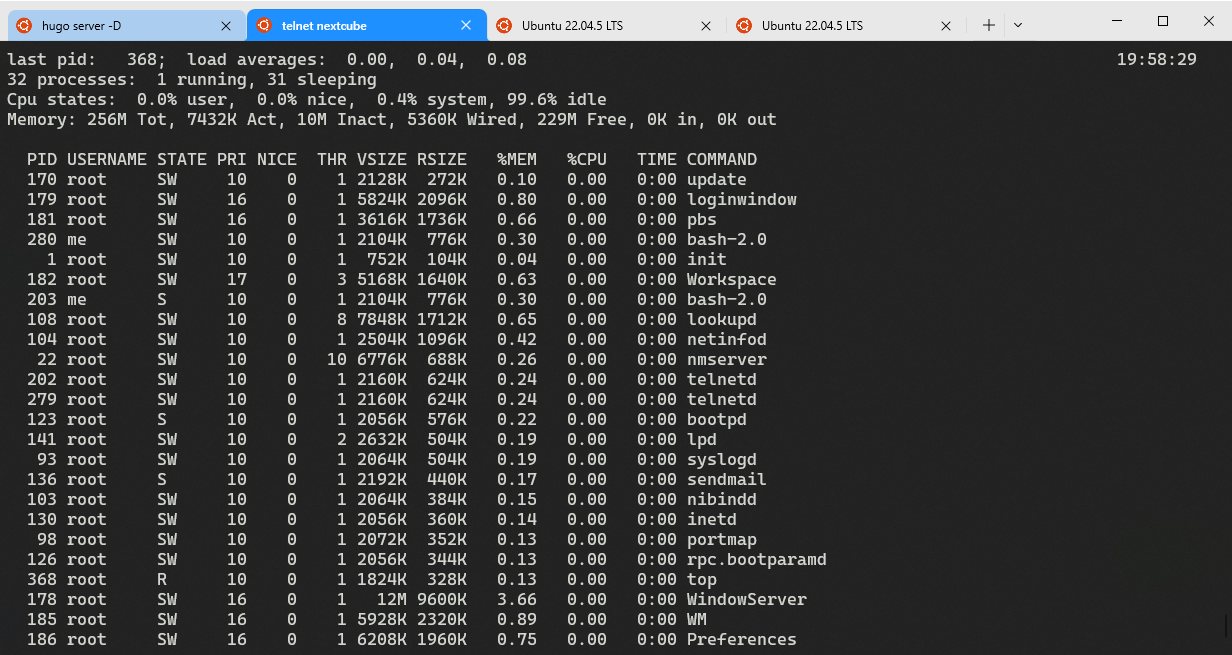Close the hugo server -D tab

click(226, 26)
